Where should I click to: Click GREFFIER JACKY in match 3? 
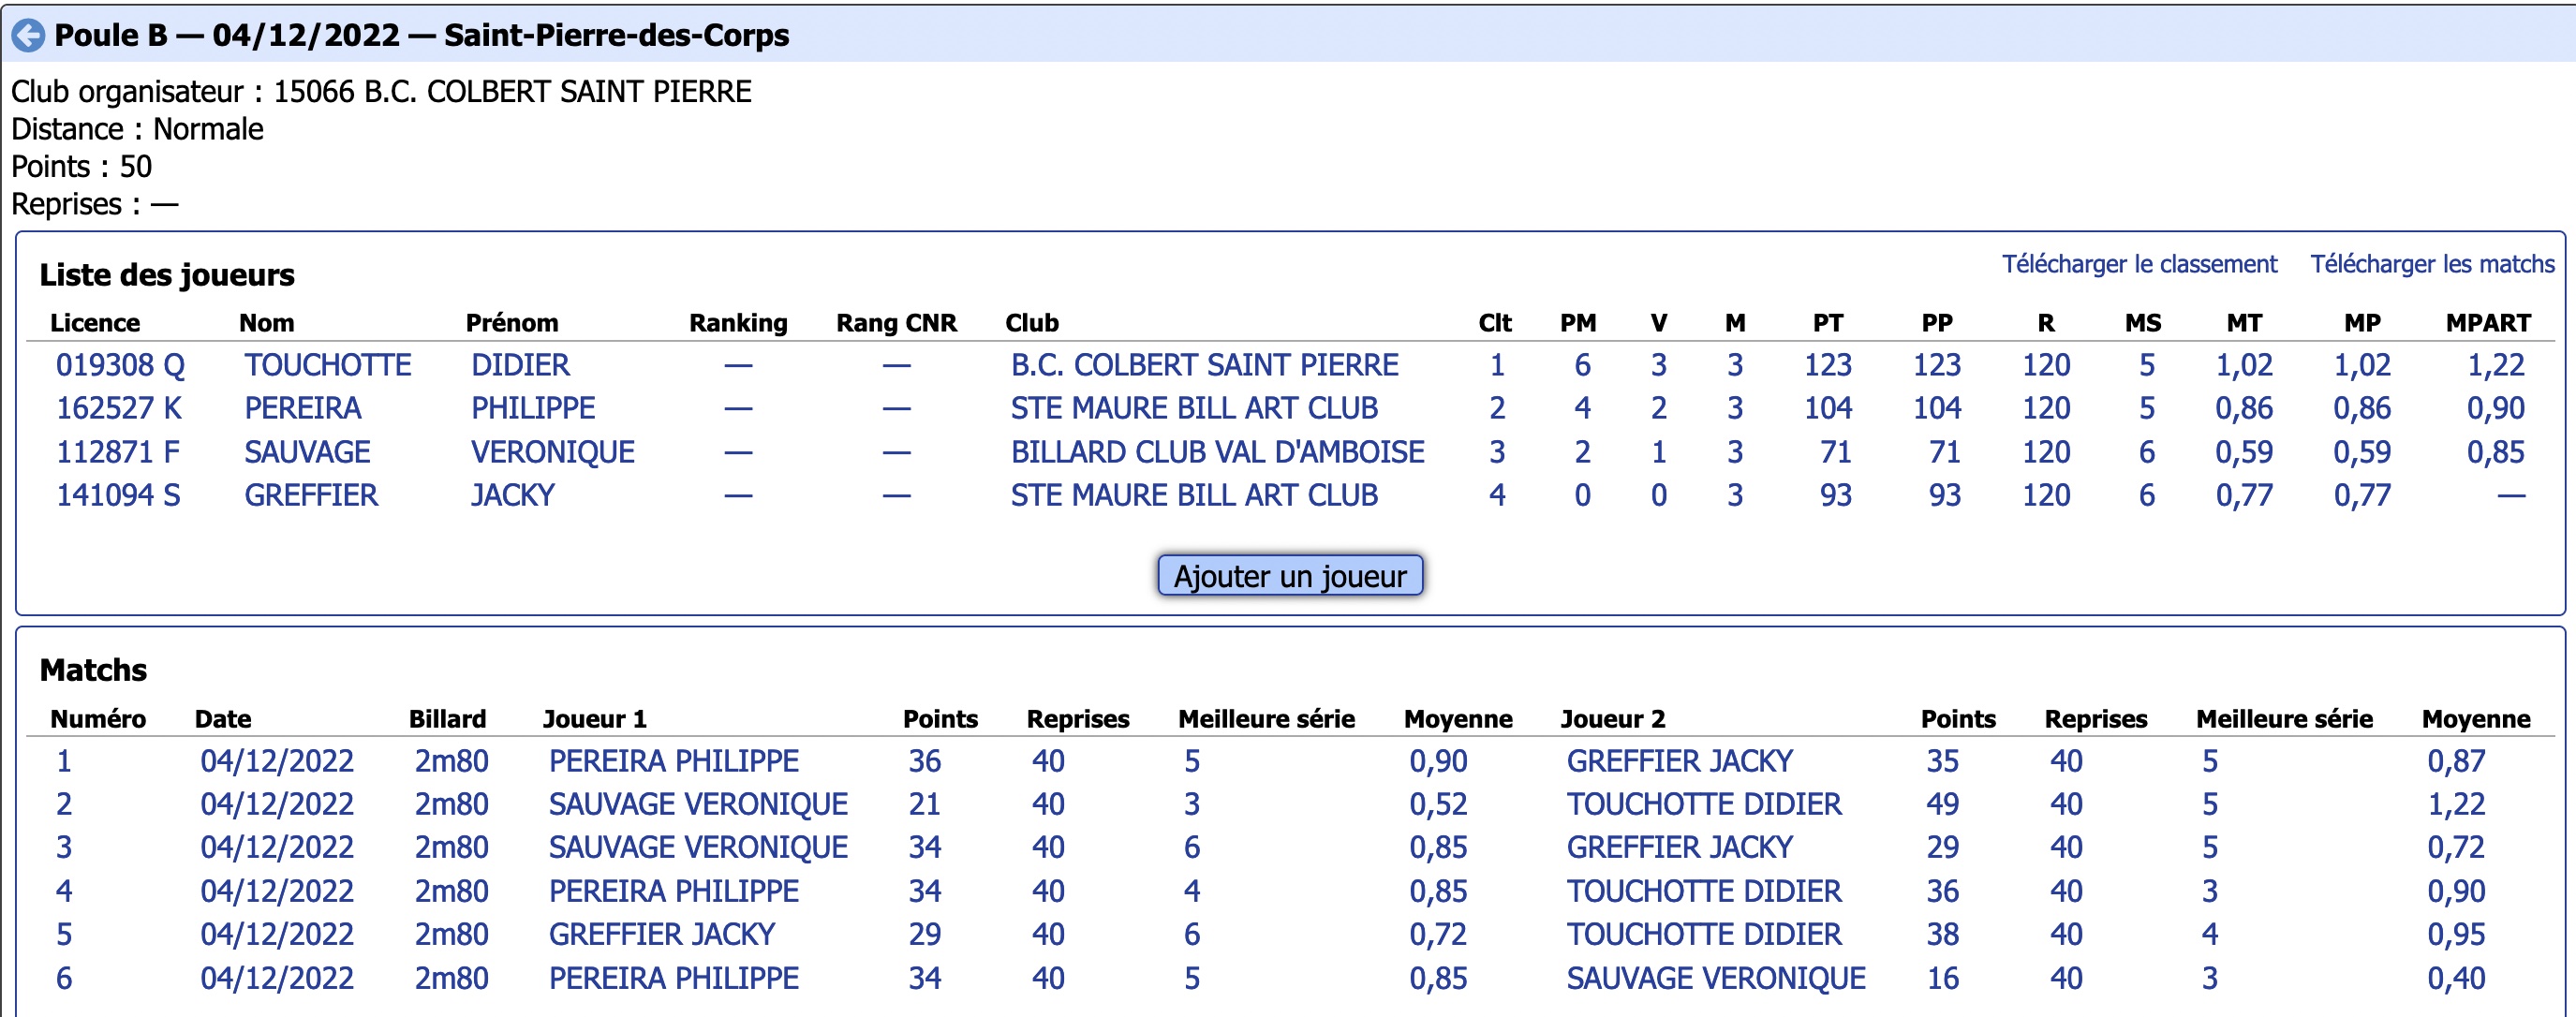tap(1679, 847)
